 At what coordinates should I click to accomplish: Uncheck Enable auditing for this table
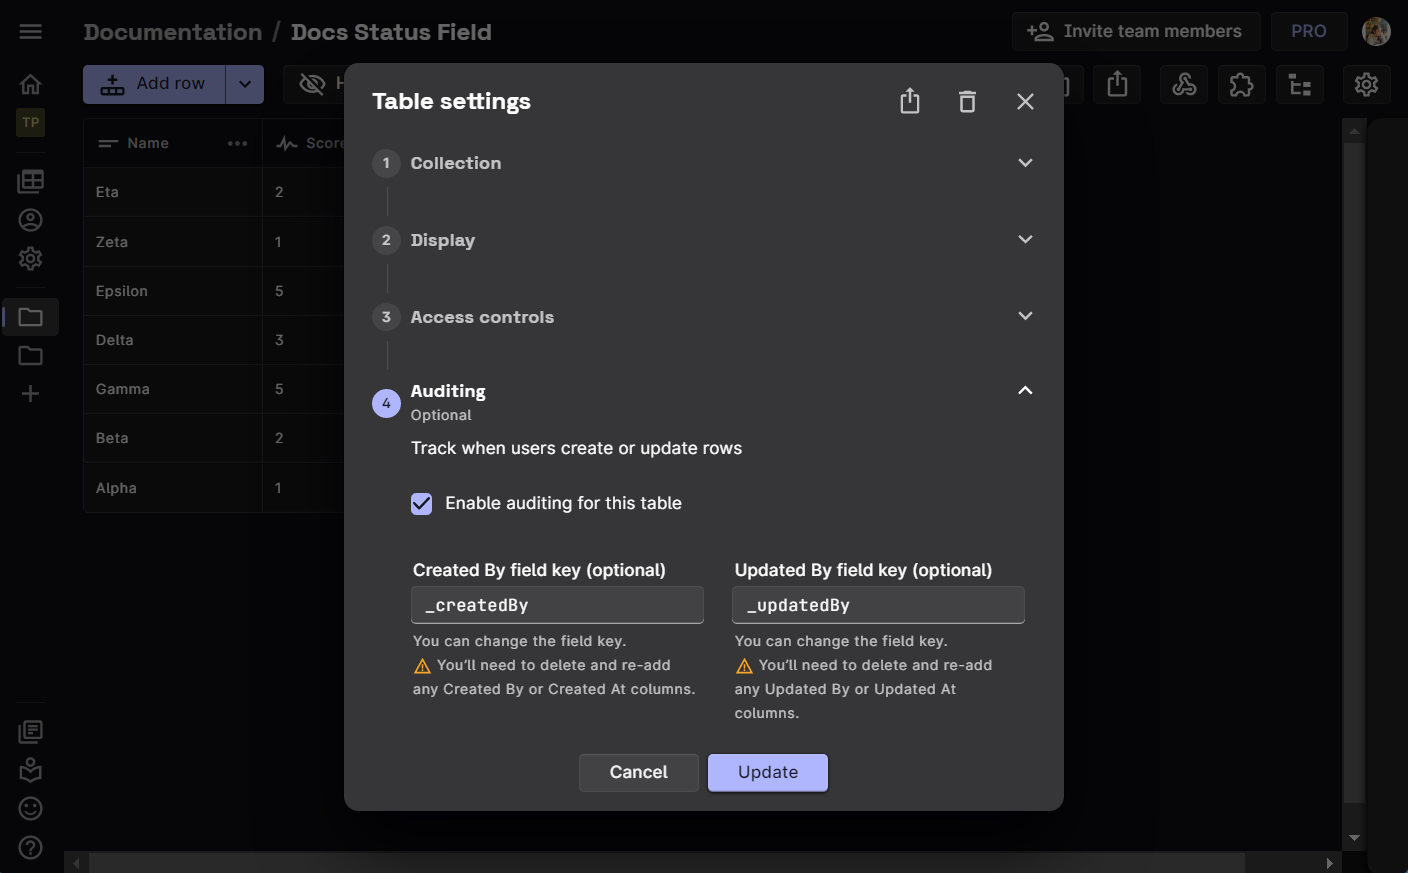pyautogui.click(x=422, y=504)
